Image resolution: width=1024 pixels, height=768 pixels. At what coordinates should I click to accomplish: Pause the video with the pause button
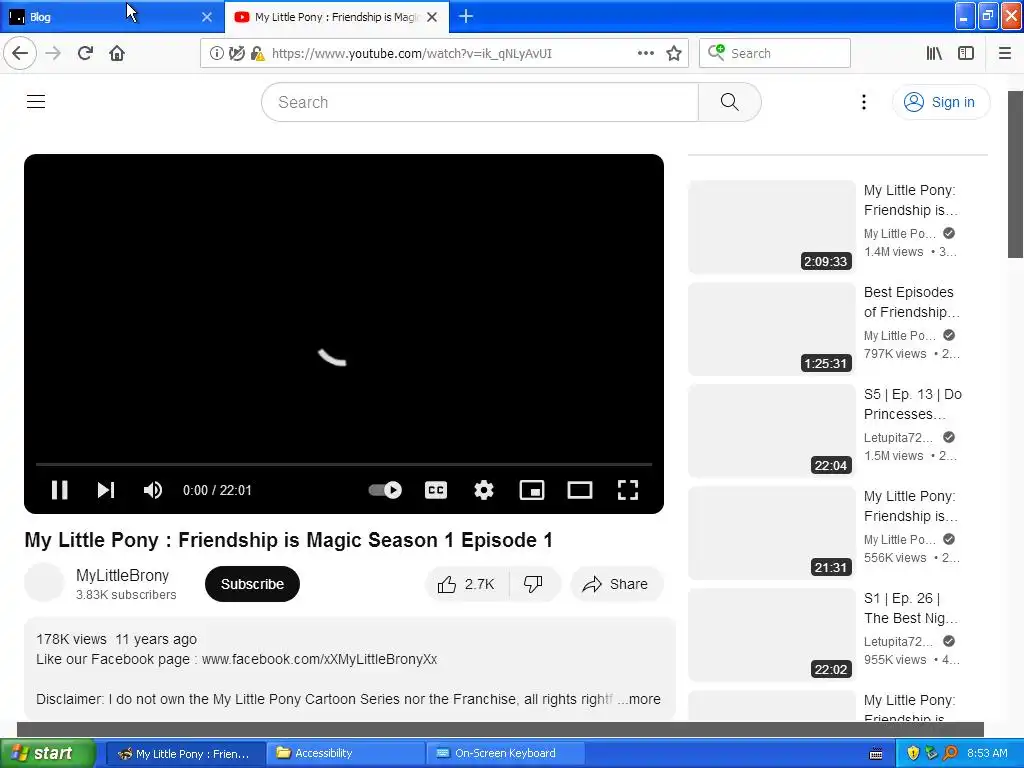[x=59, y=490]
